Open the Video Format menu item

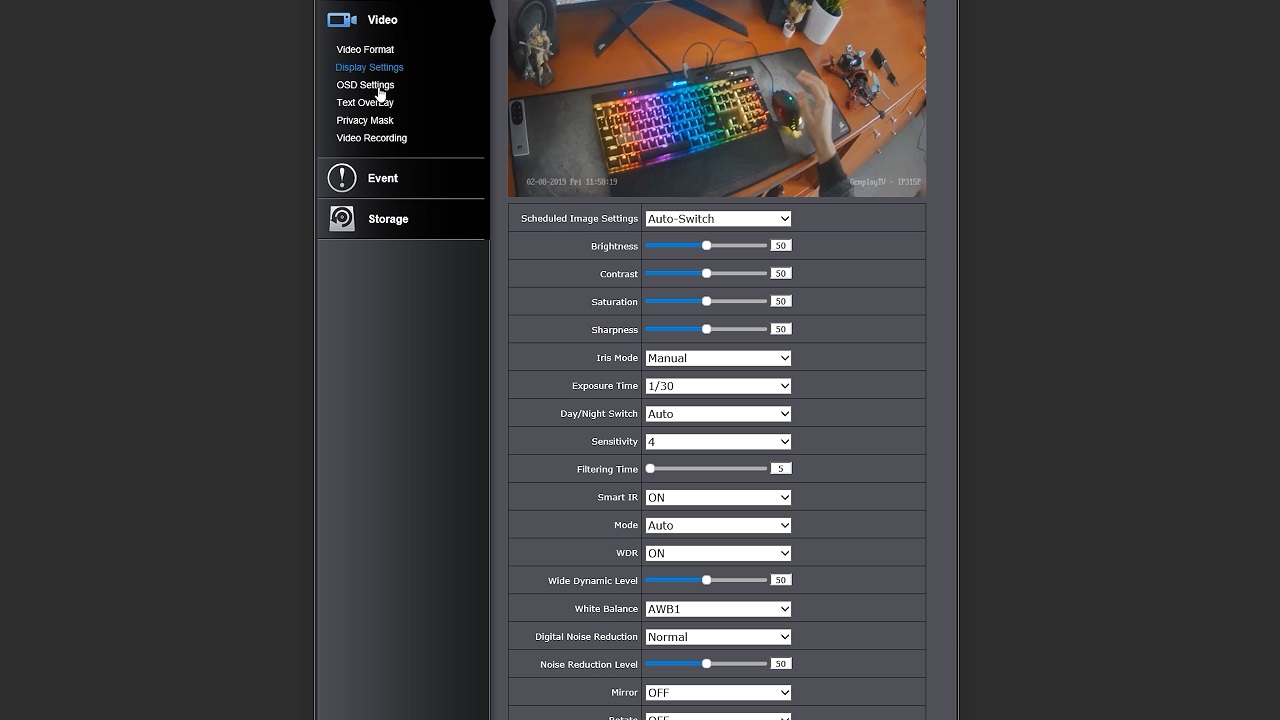tap(365, 49)
